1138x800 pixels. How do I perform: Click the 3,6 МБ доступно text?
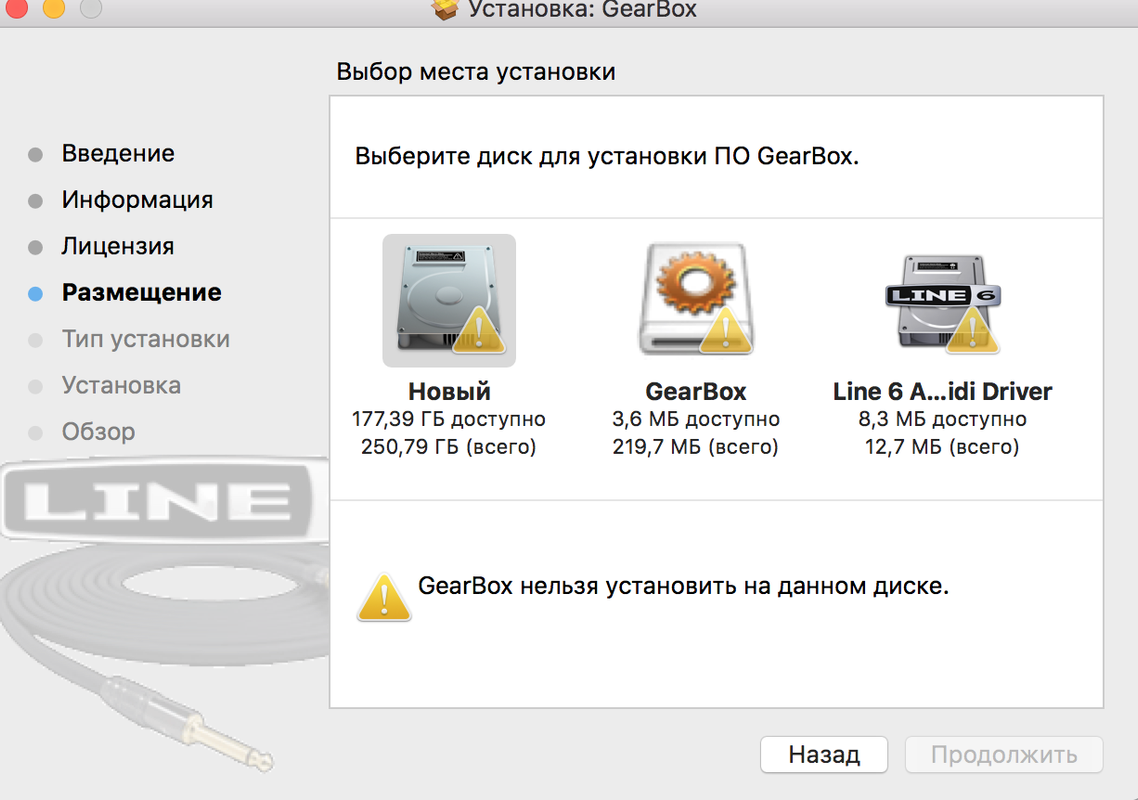696,419
